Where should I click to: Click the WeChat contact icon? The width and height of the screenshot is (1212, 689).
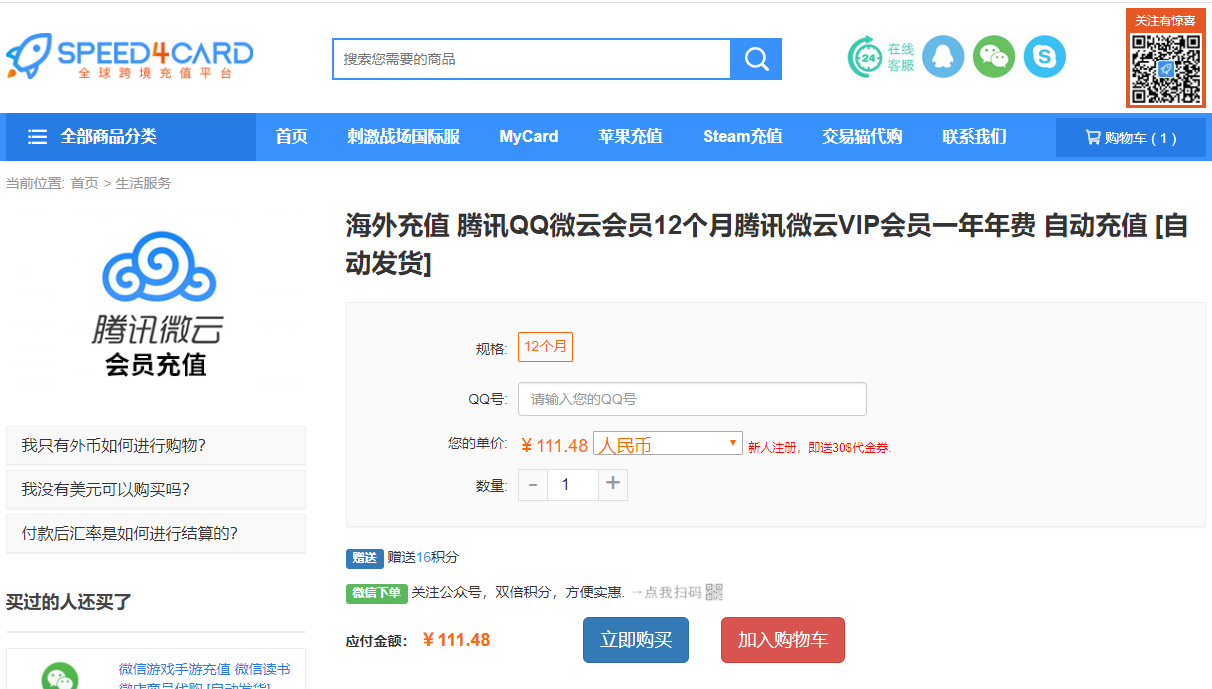click(994, 57)
